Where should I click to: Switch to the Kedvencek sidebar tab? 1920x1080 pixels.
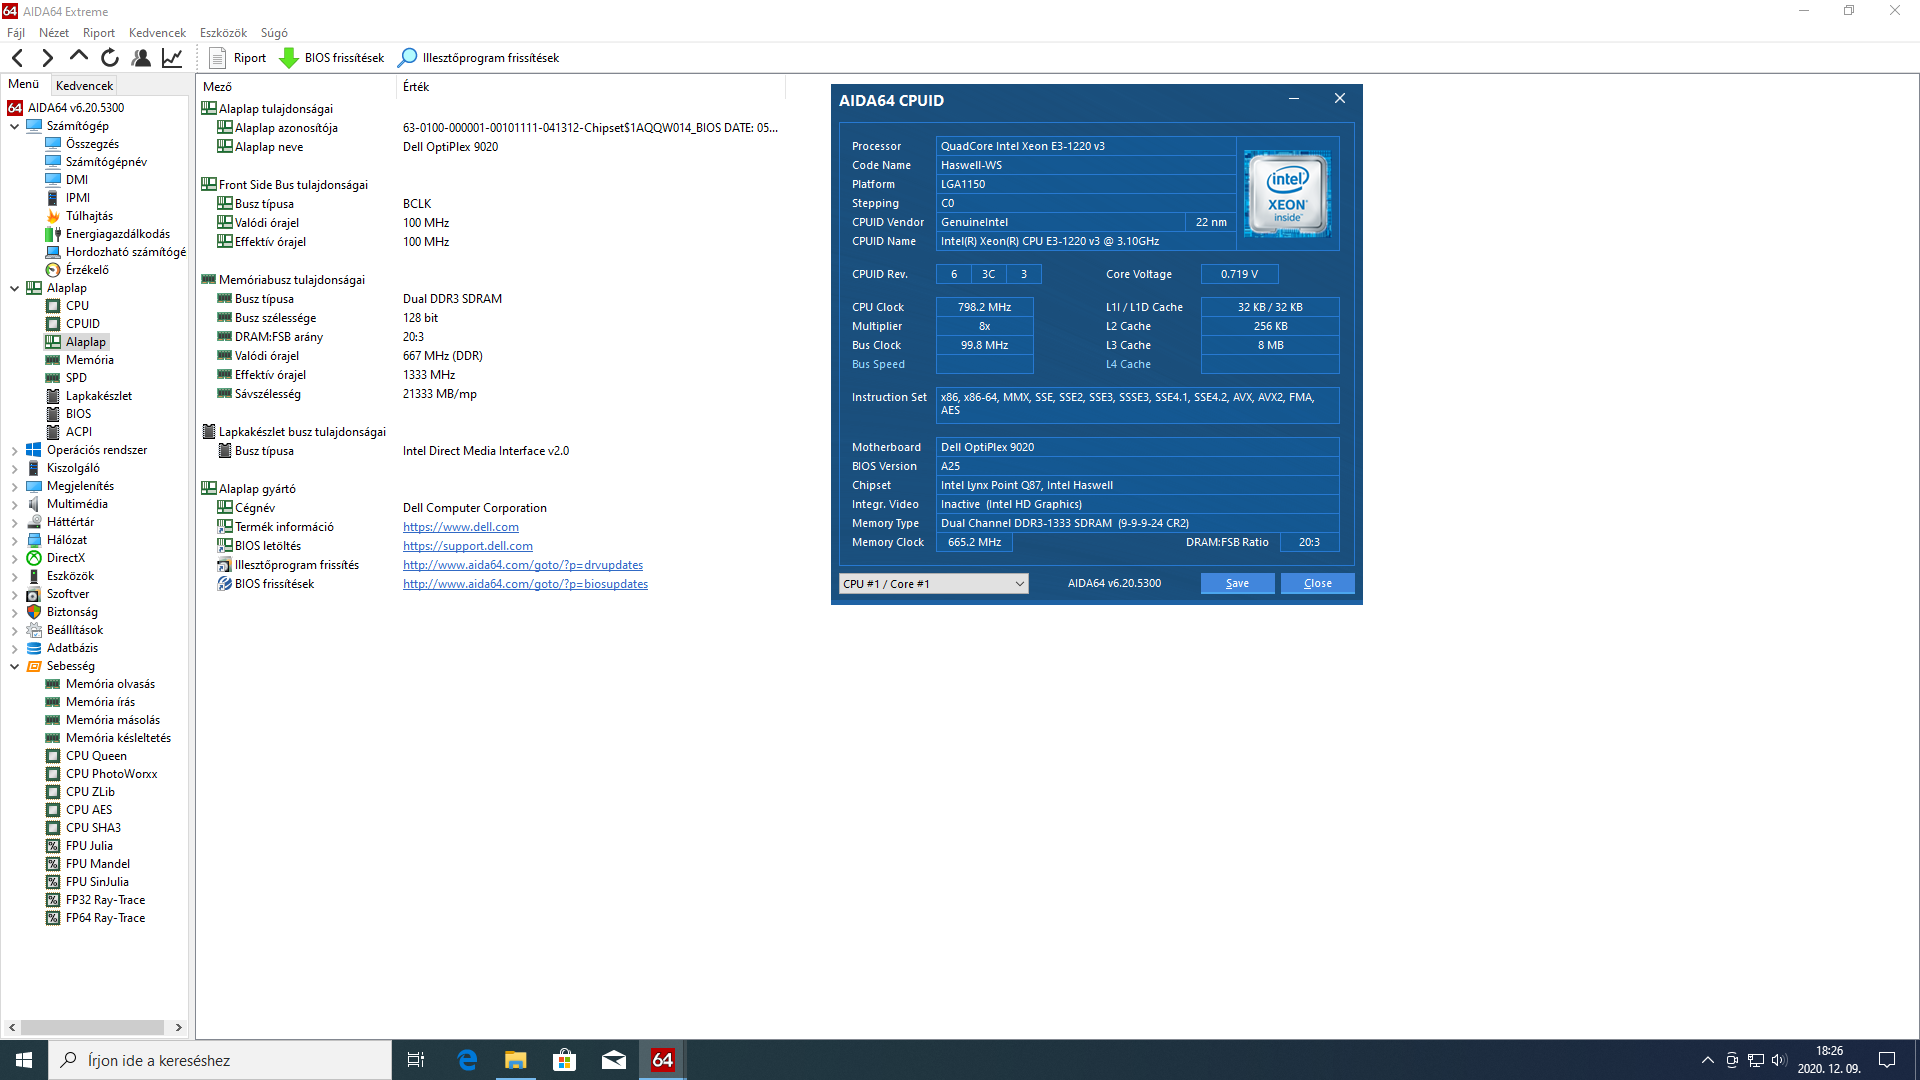click(x=84, y=86)
